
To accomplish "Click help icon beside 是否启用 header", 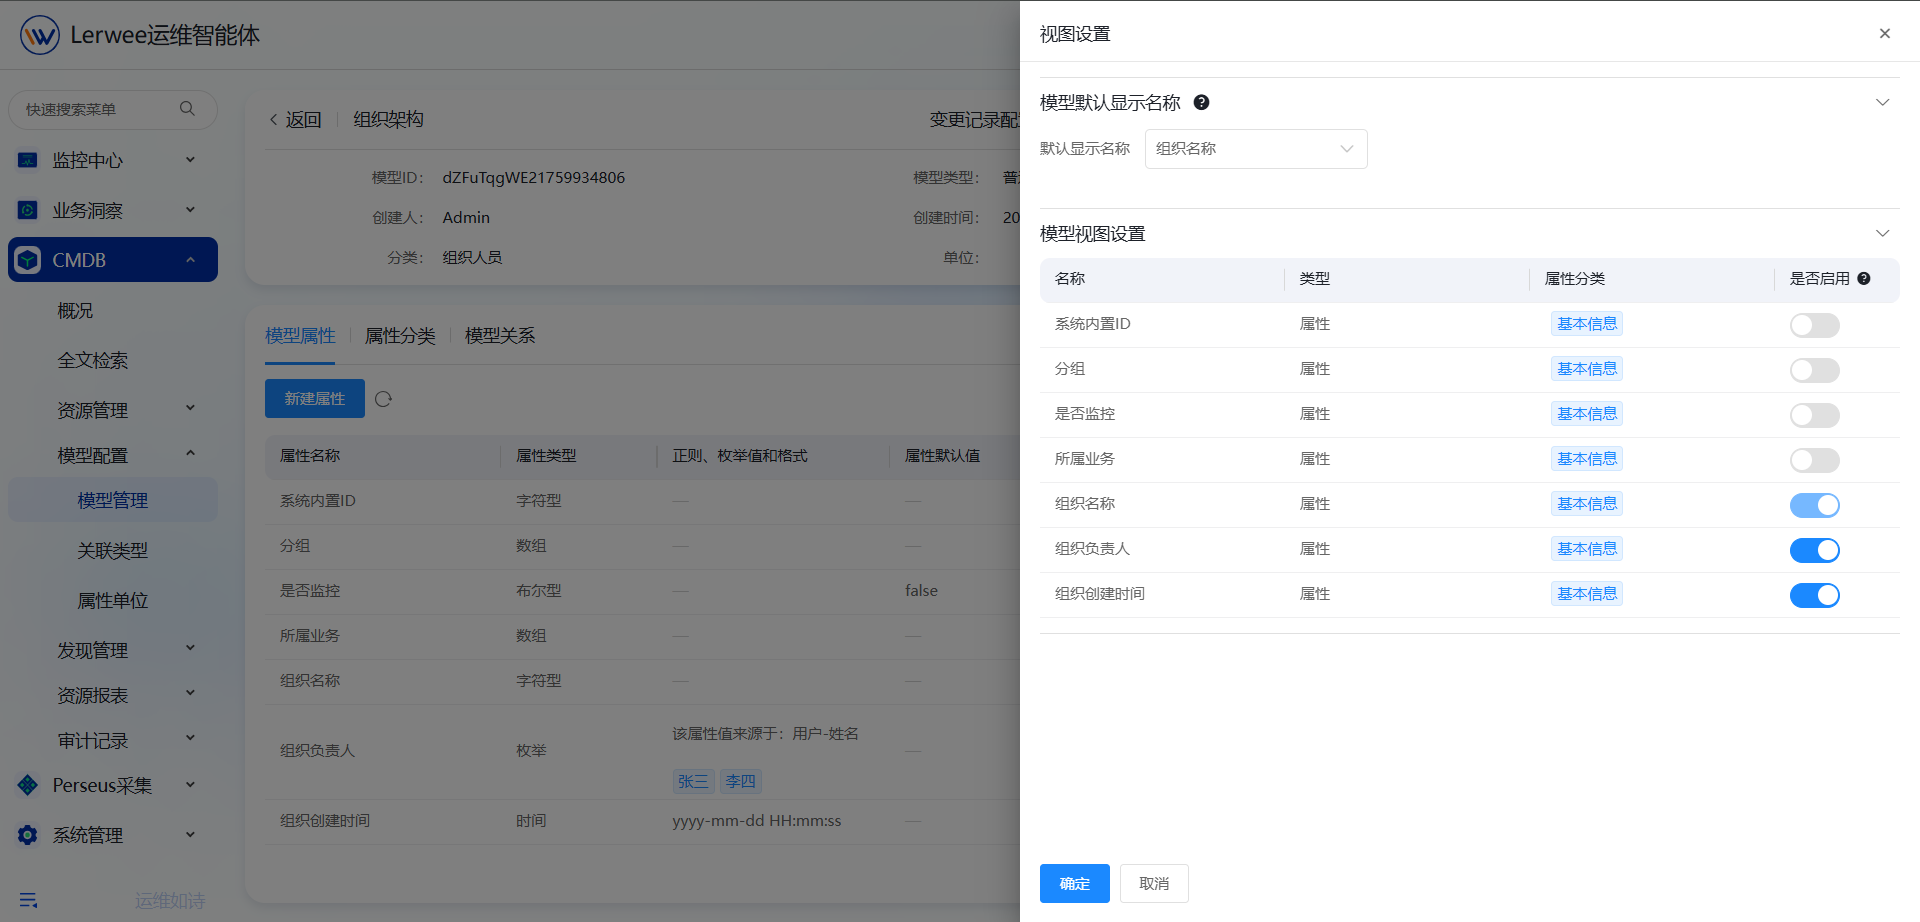I will point(1864,279).
